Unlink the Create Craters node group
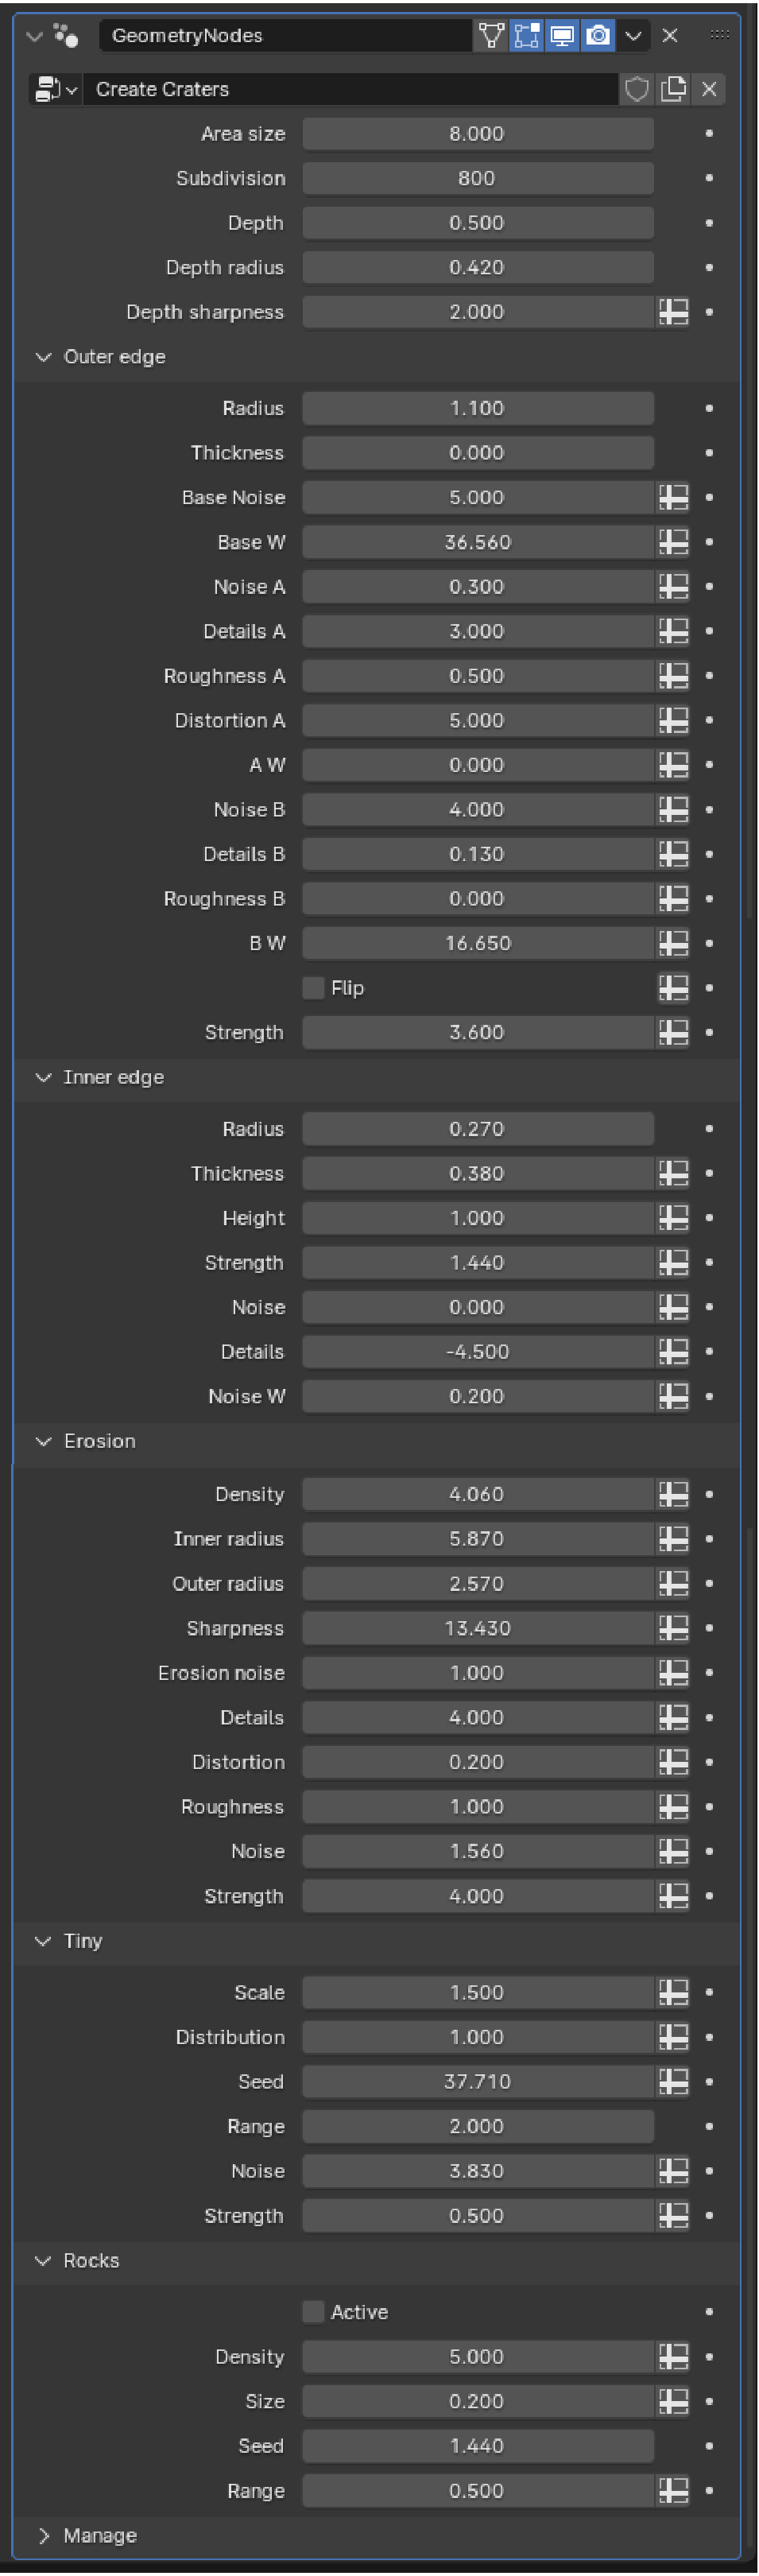Screen dimensions: 759x2576 tap(709, 89)
